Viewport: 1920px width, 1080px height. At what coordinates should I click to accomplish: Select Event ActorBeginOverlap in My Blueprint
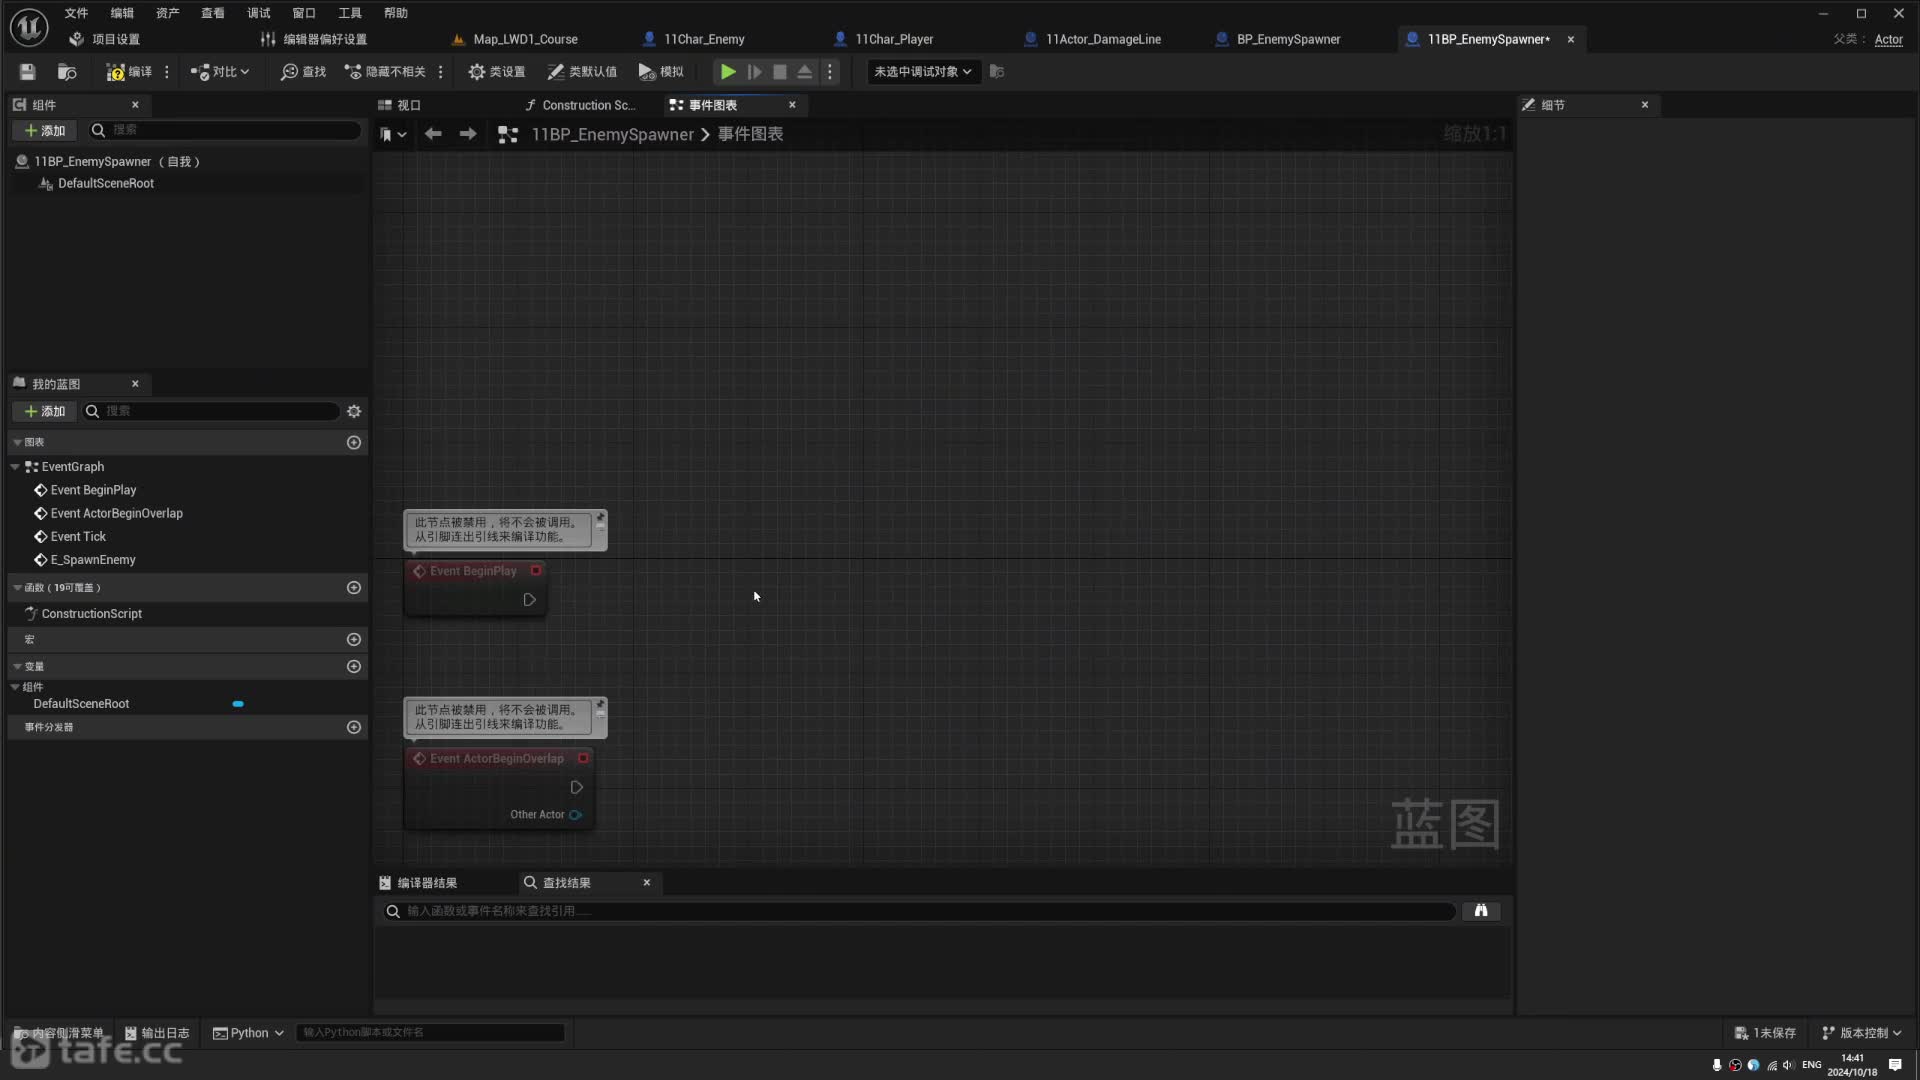coord(116,514)
